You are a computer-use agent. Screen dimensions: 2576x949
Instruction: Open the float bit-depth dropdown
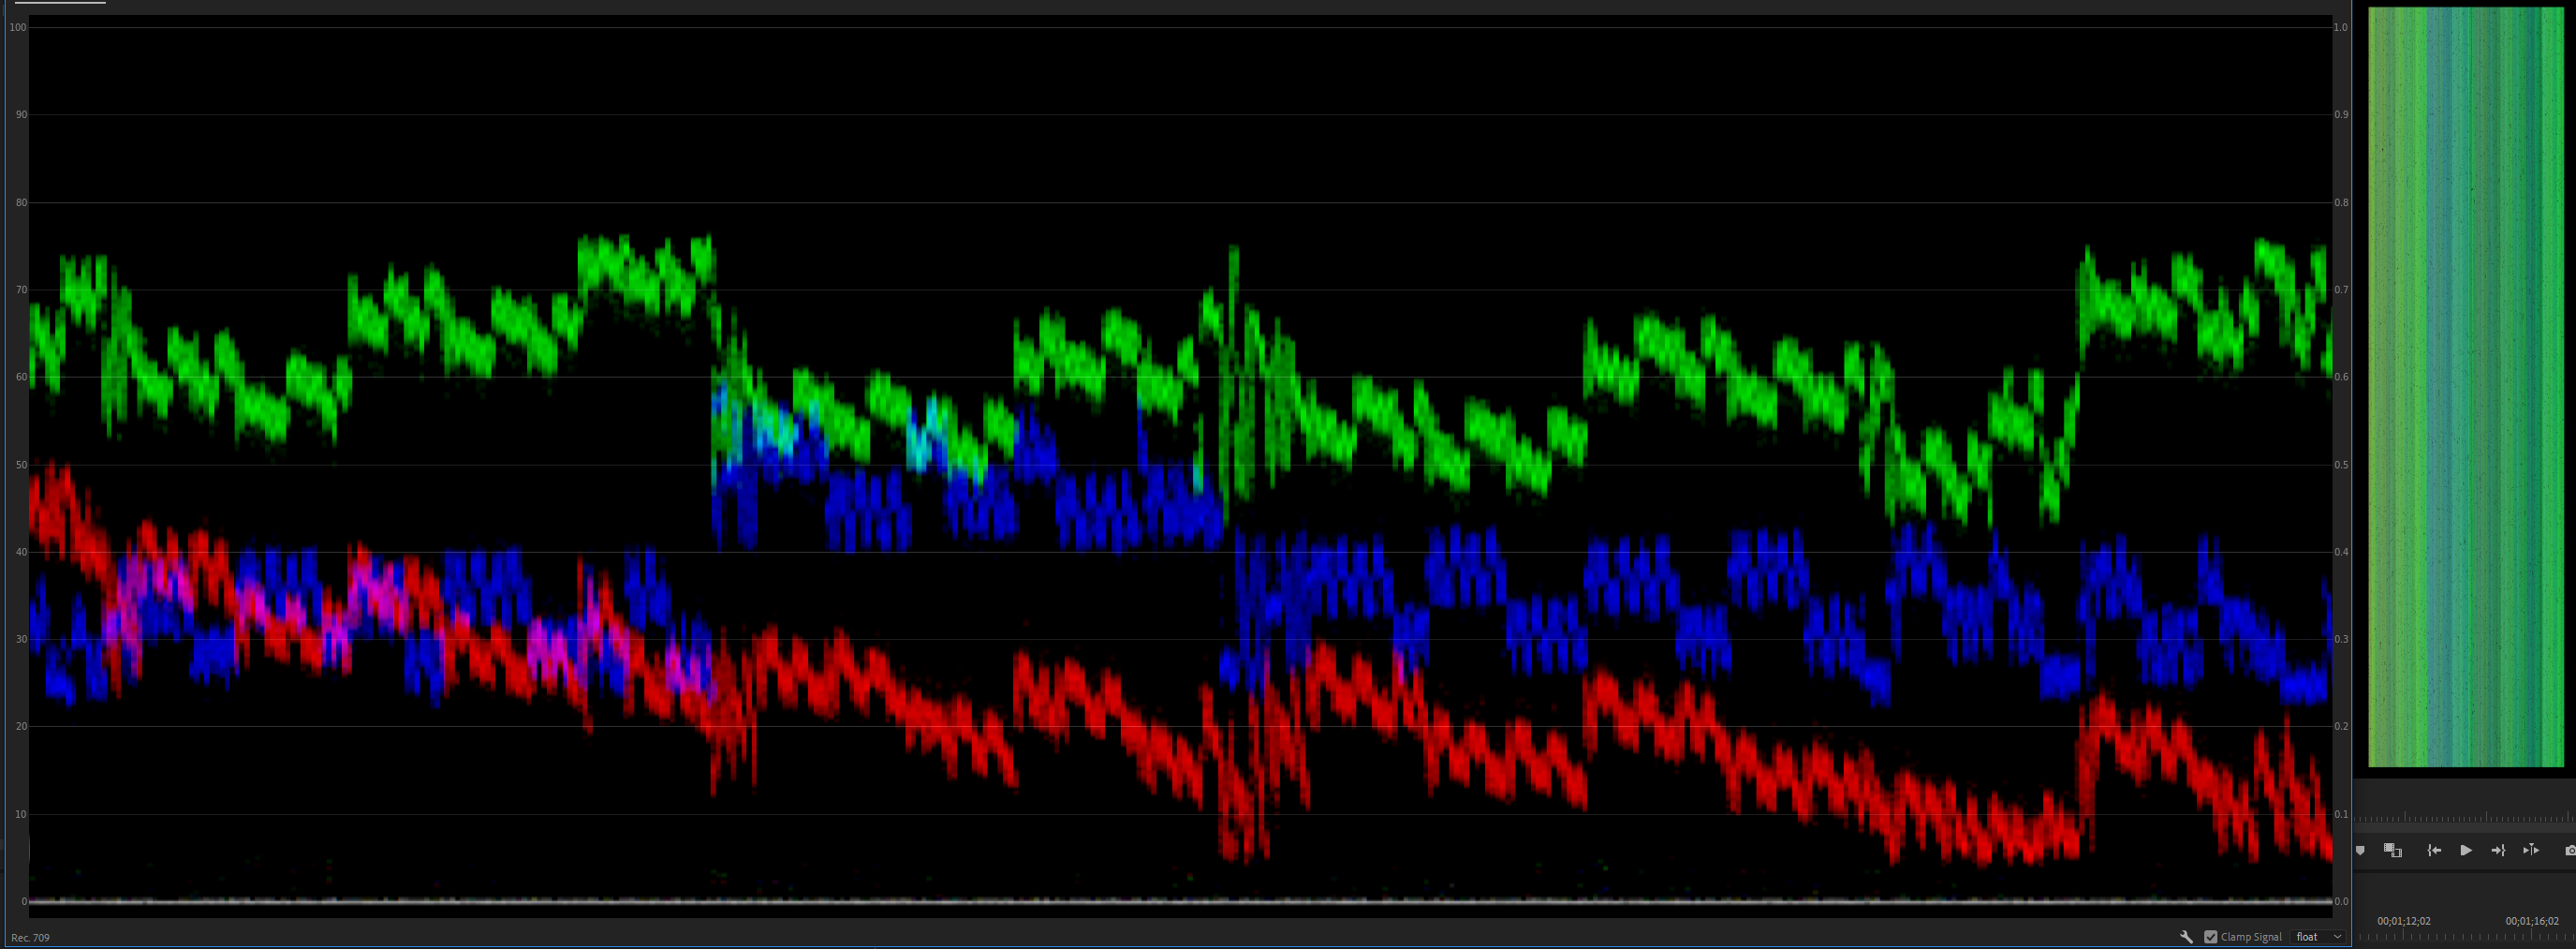[x=2318, y=937]
